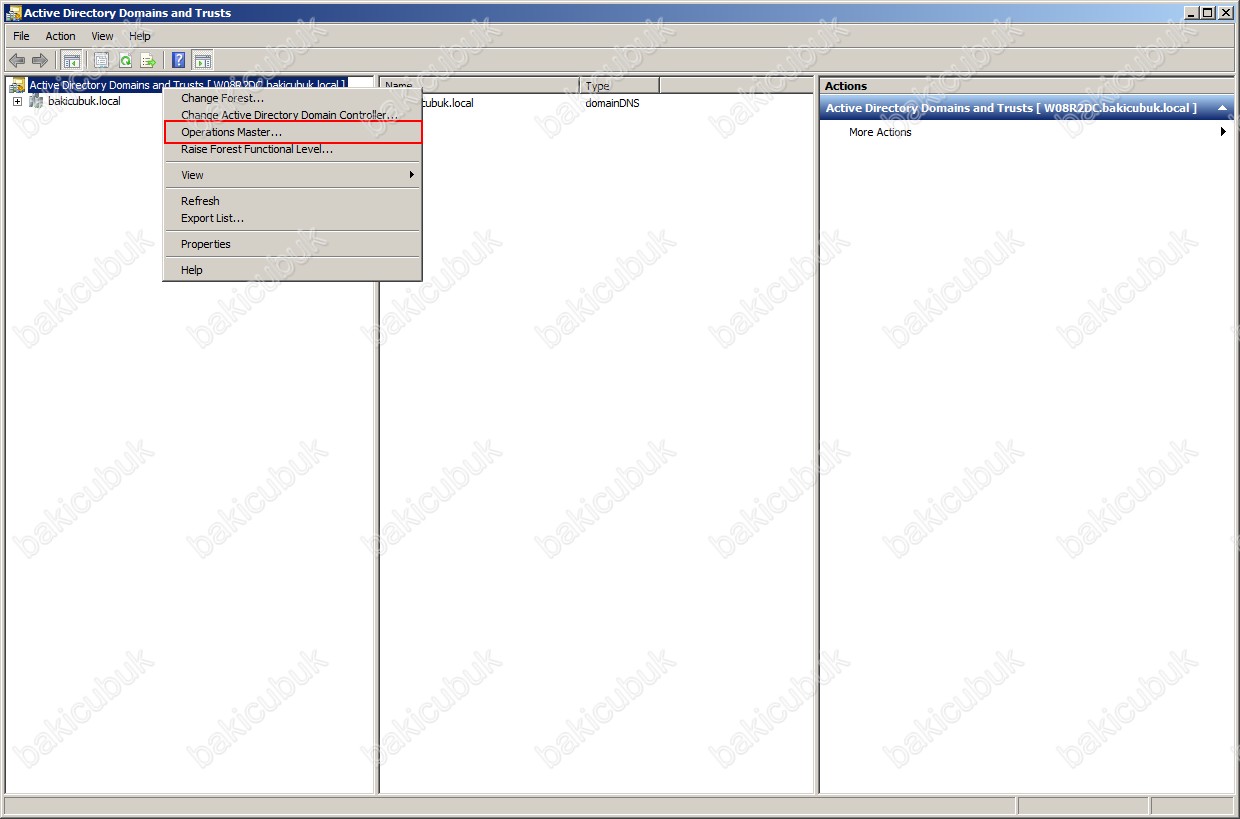
Task: Collapse the Actions section header arrow
Action: 1222,108
